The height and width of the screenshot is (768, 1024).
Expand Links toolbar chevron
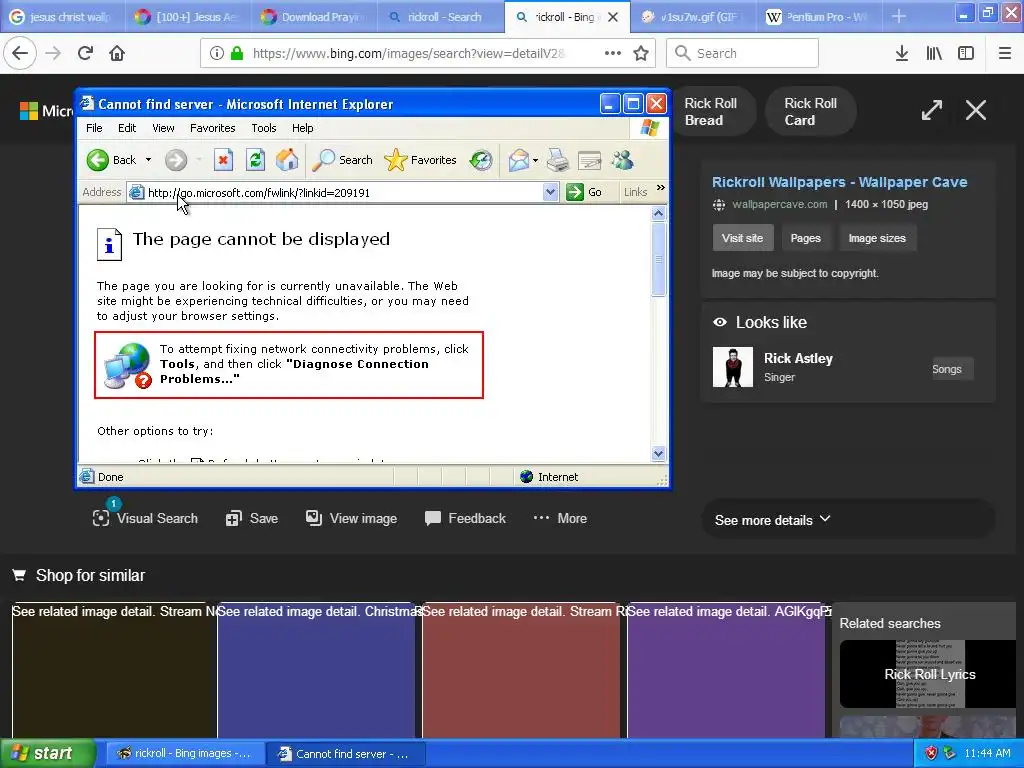pyautogui.click(x=661, y=188)
